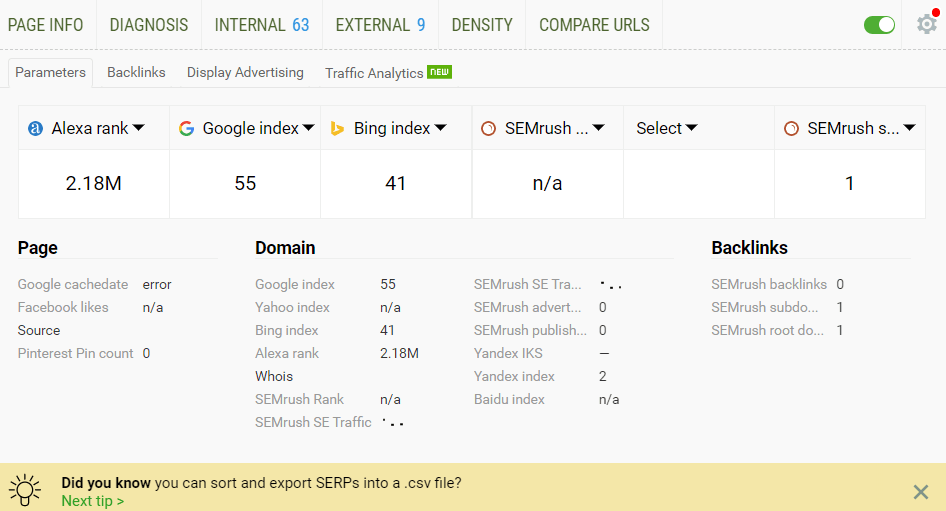Click the lightbulb tip icon
Image resolution: width=946 pixels, height=511 pixels.
coord(25,489)
